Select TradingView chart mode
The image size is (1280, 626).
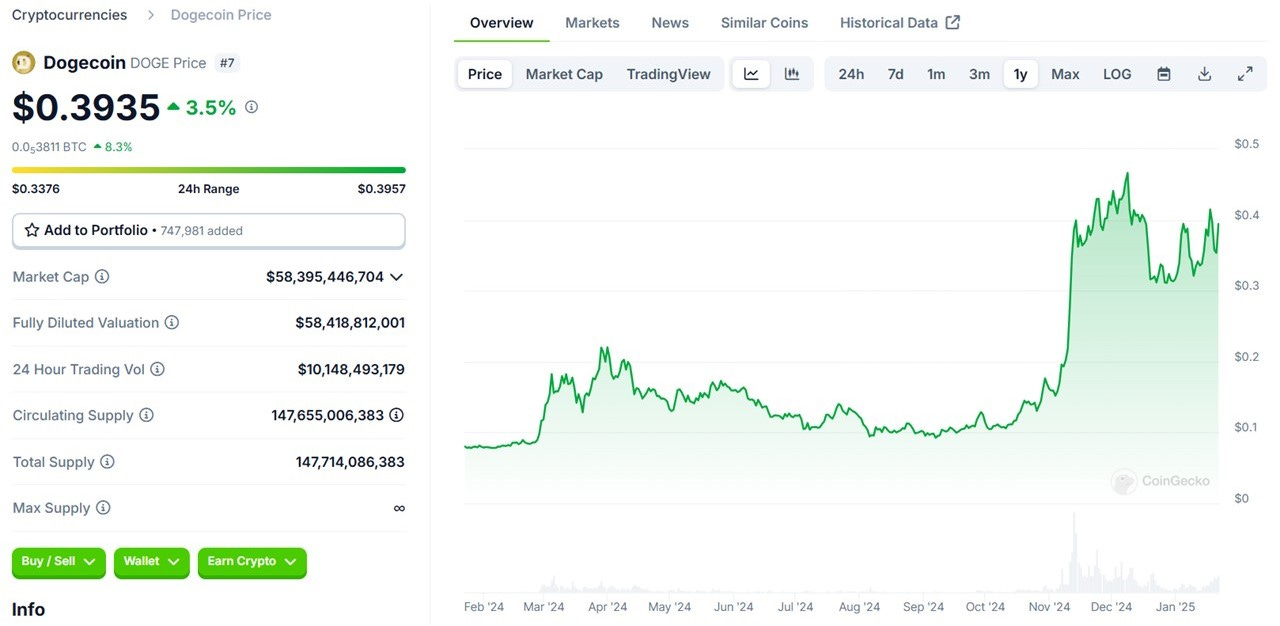pos(669,74)
